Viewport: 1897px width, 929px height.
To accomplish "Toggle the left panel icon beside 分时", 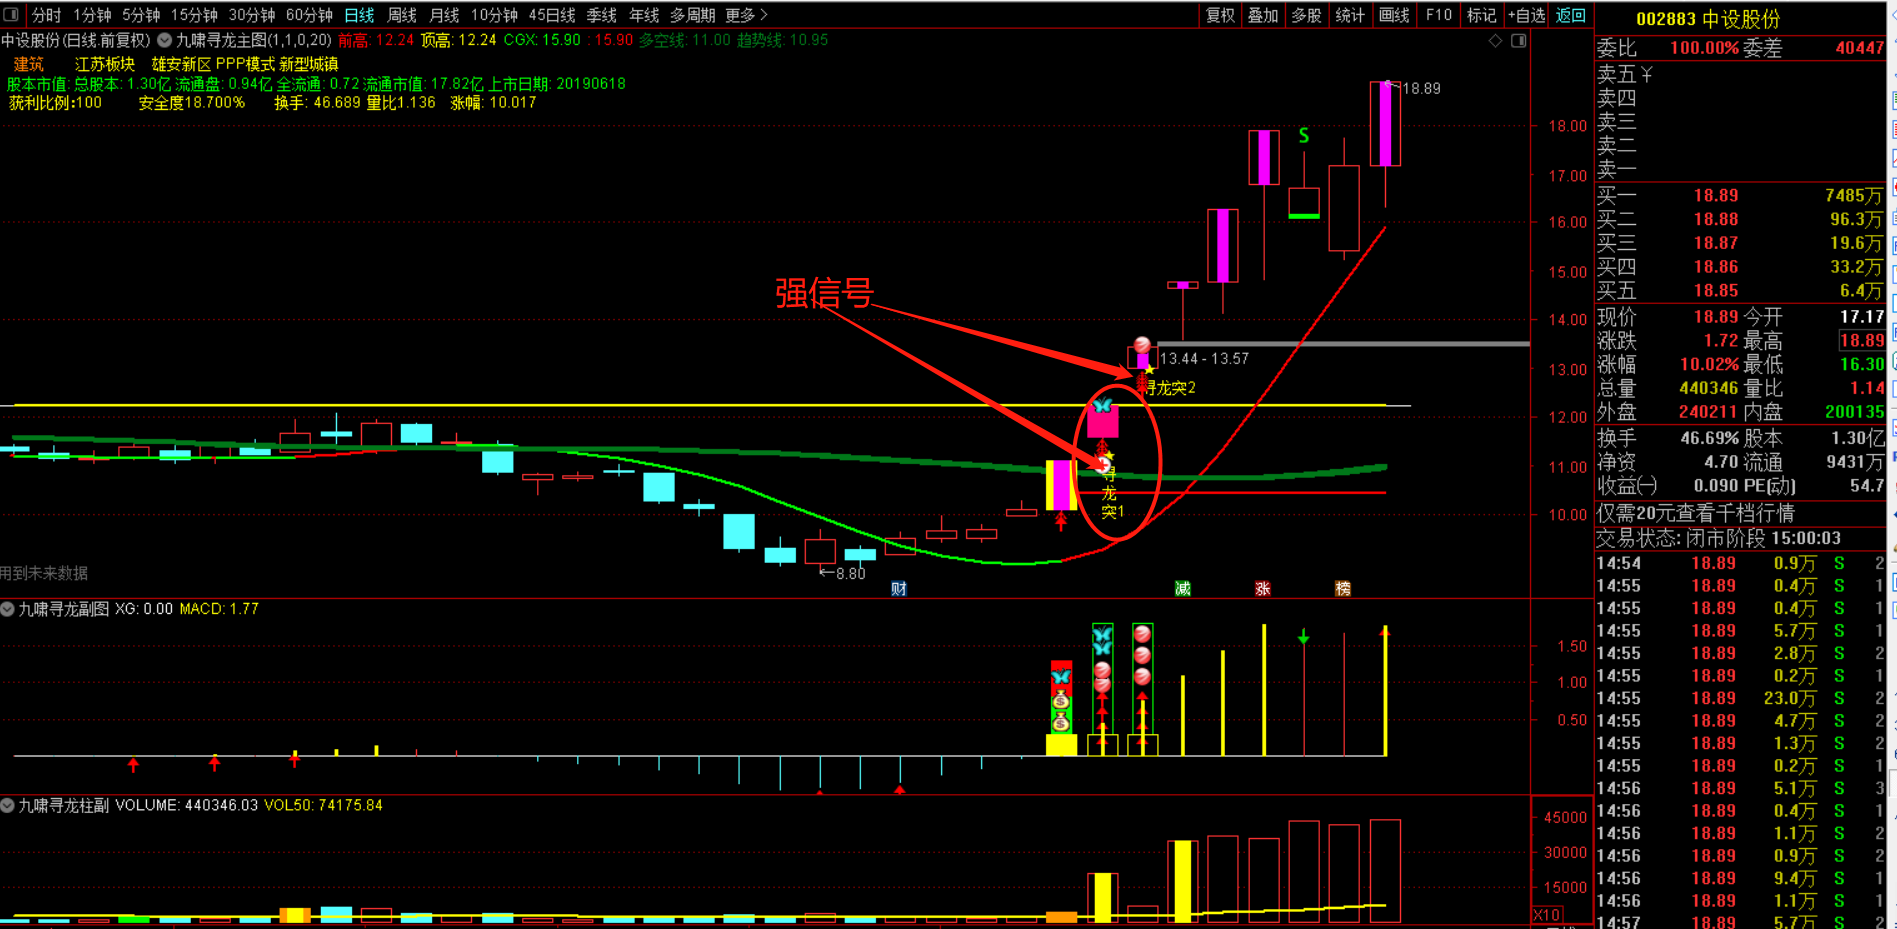I will (11, 15).
